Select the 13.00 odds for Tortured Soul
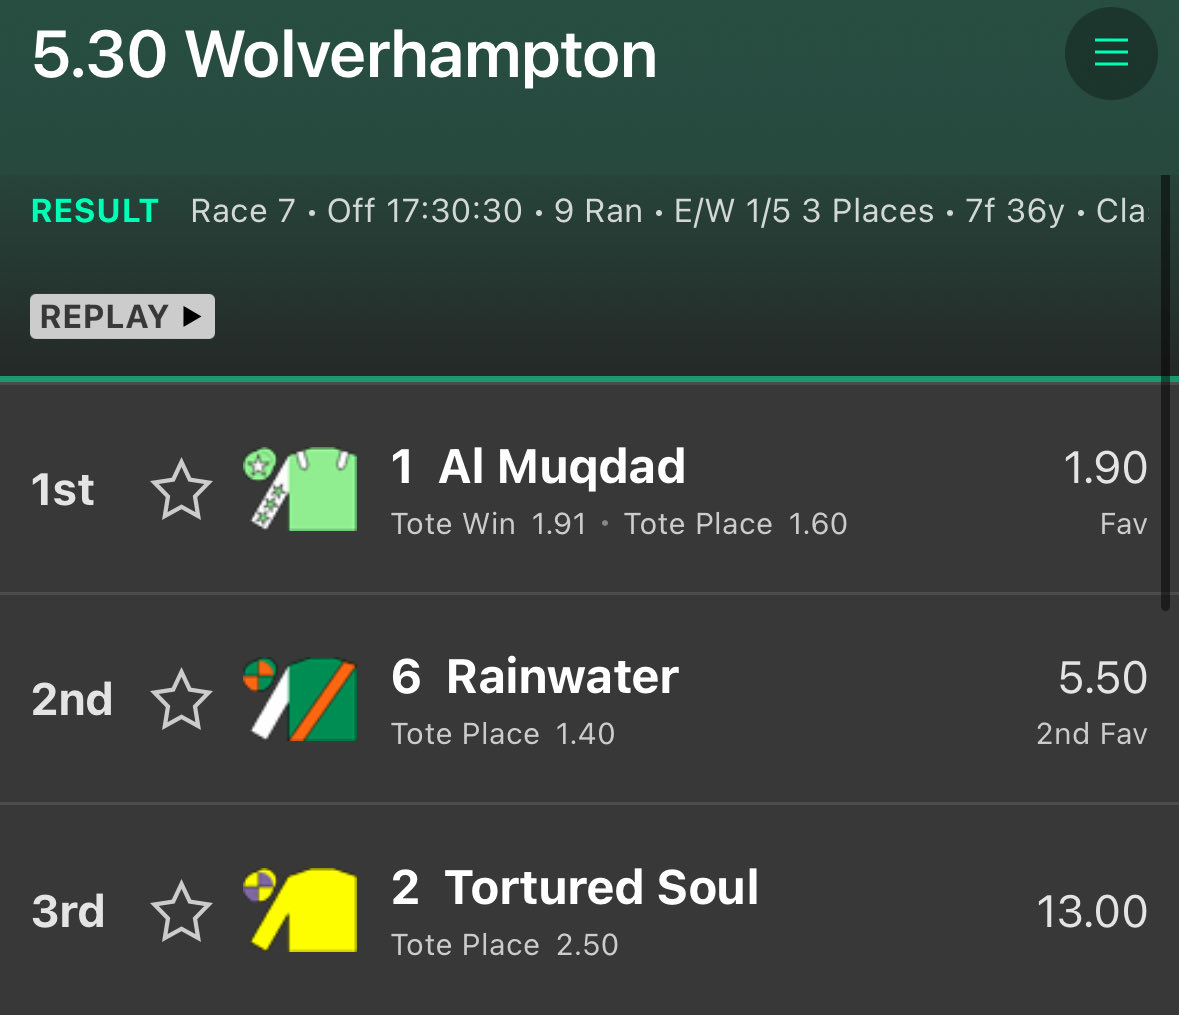The width and height of the screenshot is (1179, 1015). coord(1092,912)
